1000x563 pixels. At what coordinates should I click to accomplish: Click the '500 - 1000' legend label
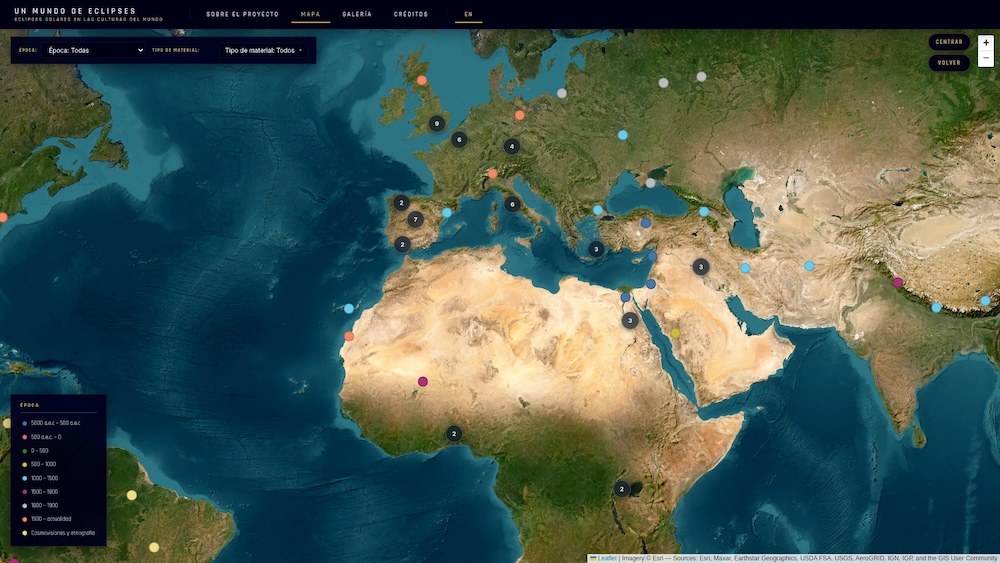pyautogui.click(x=43, y=465)
